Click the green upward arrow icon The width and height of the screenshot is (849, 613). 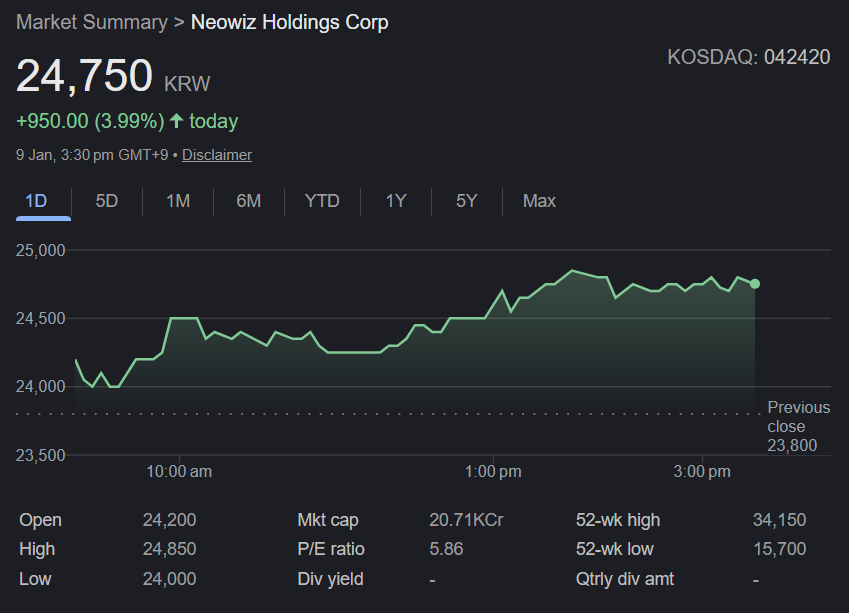(177, 120)
